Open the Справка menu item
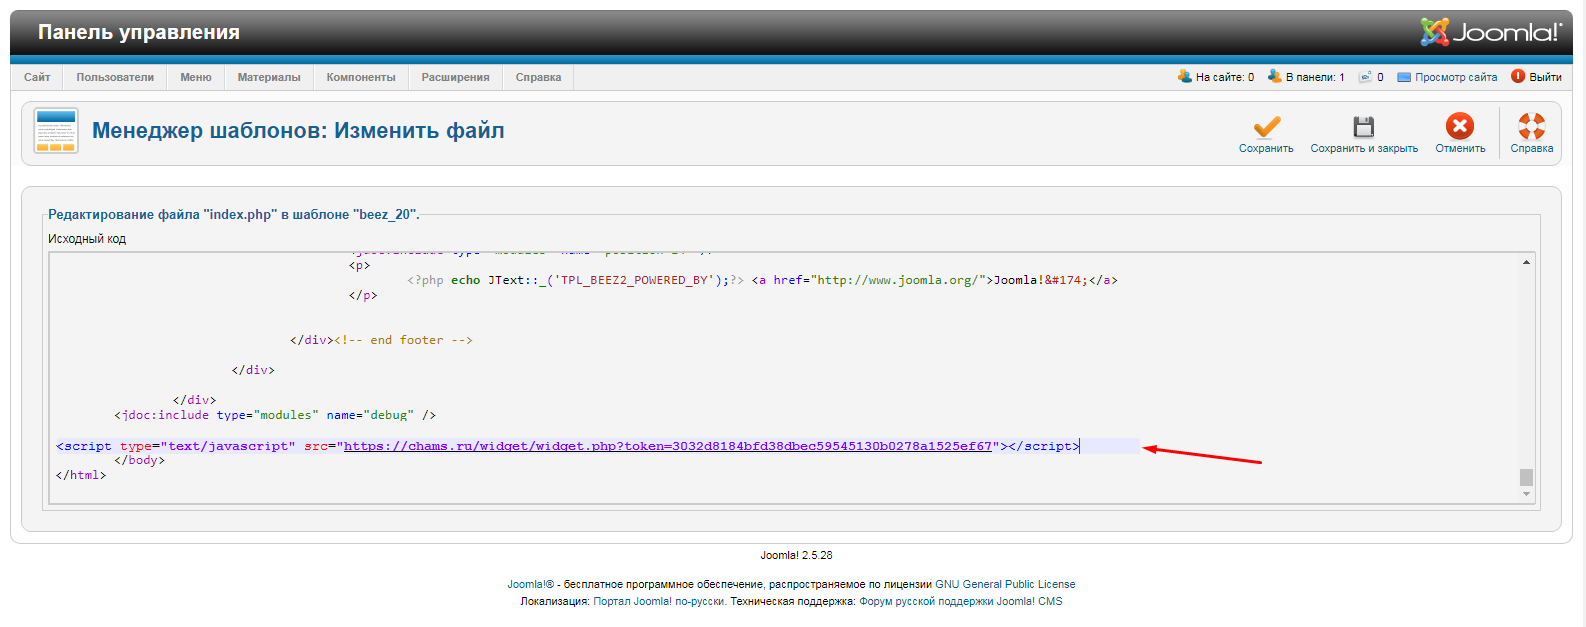Screen dimensions: 1586x627 tap(538, 77)
